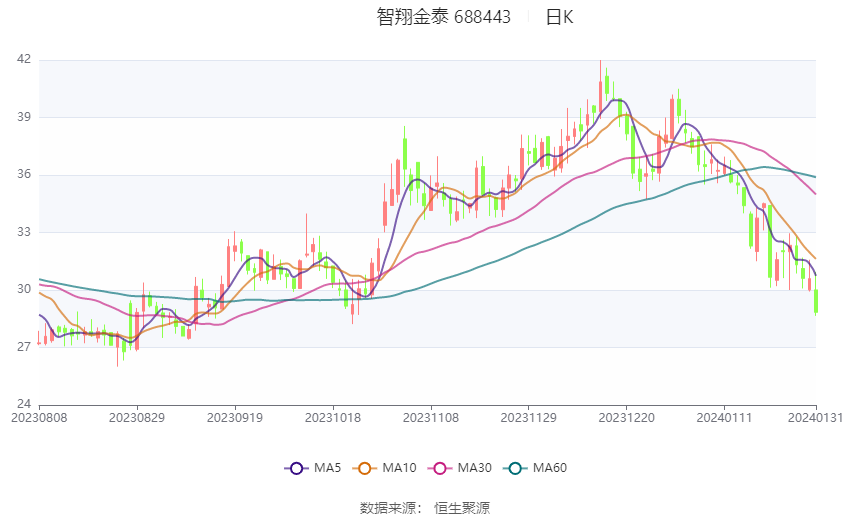The height and width of the screenshot is (516, 850).
Task: Click the 20240131 date axis label
Action: click(815, 418)
